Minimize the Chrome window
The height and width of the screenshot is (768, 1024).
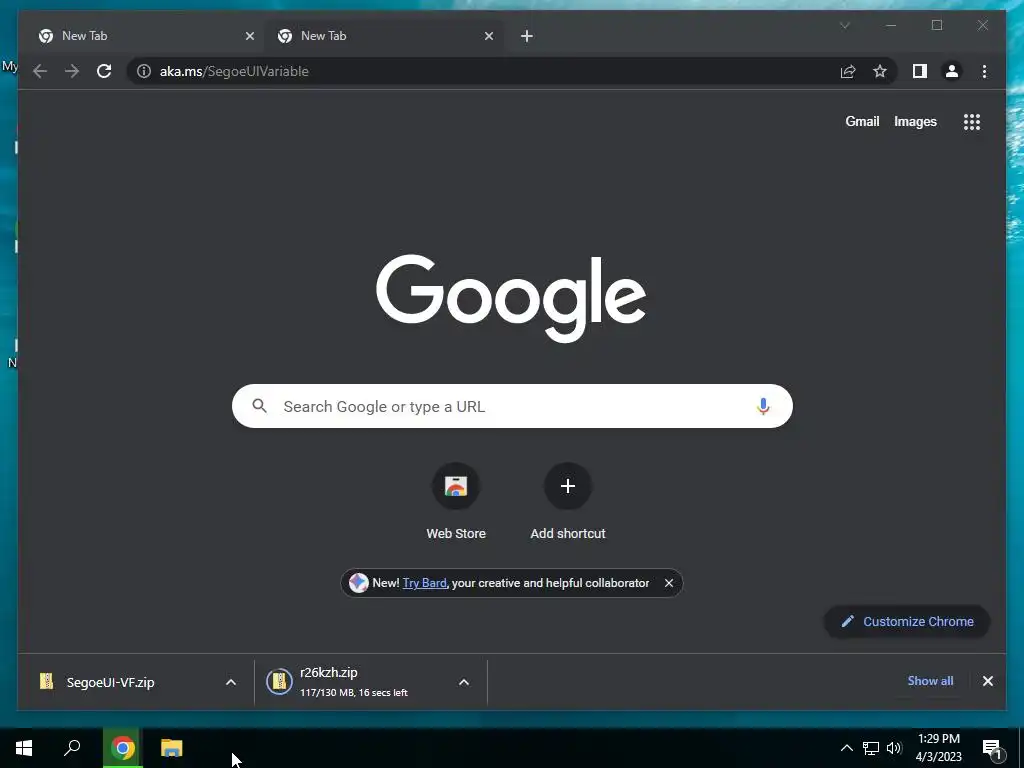tap(891, 25)
